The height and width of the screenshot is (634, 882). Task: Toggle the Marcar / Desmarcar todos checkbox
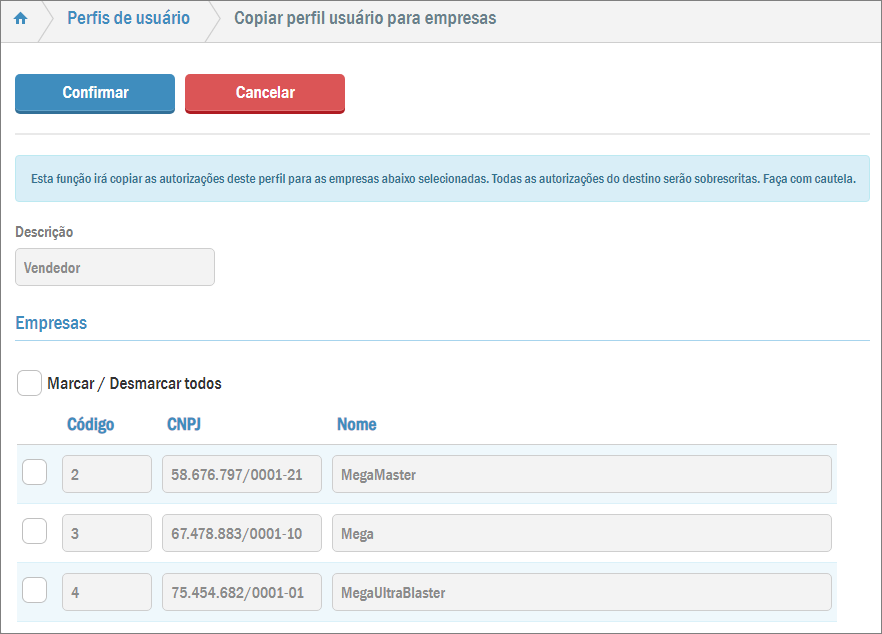click(x=30, y=383)
